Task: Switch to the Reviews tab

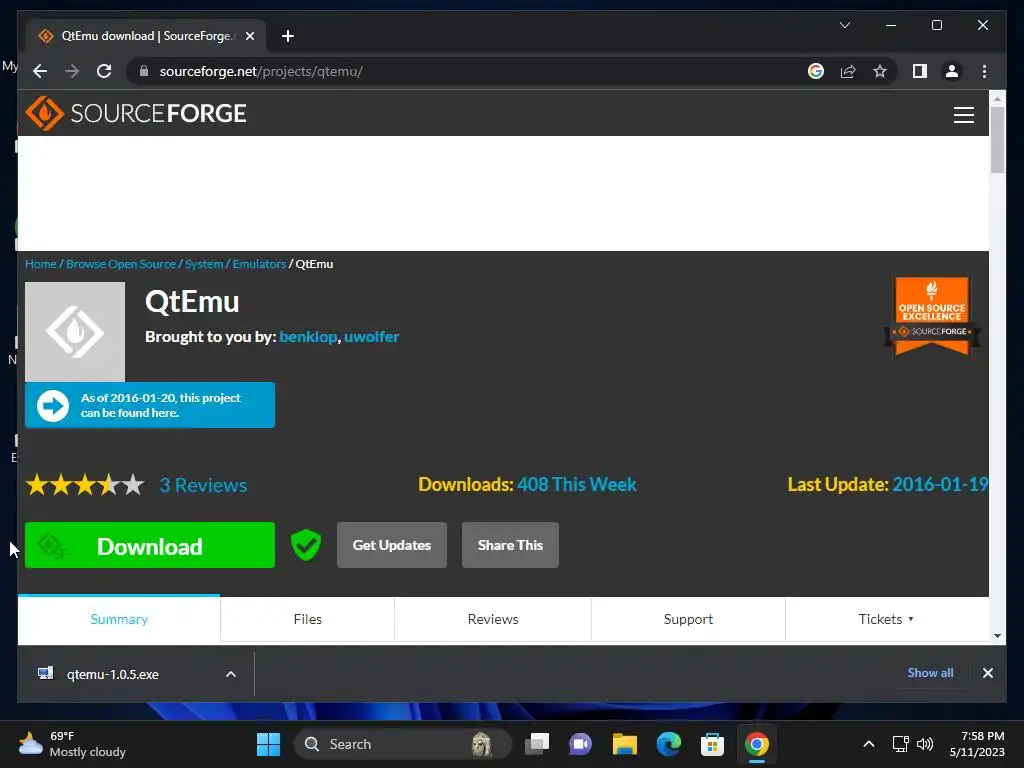Action: [493, 619]
